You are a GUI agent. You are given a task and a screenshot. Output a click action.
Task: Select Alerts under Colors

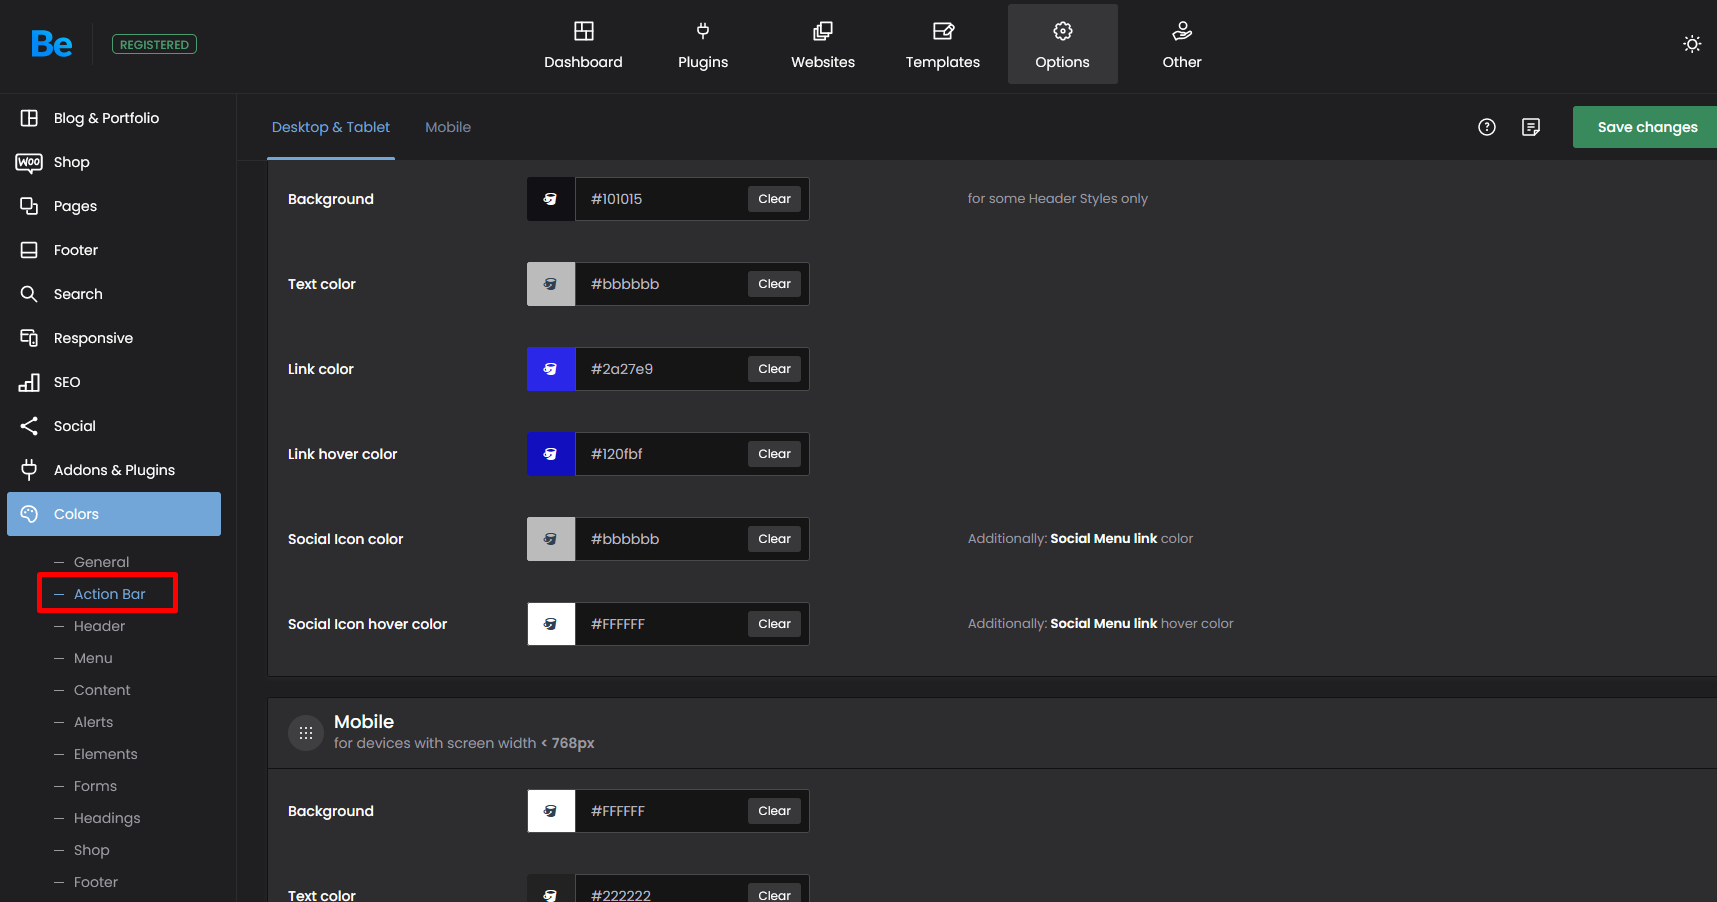point(93,722)
